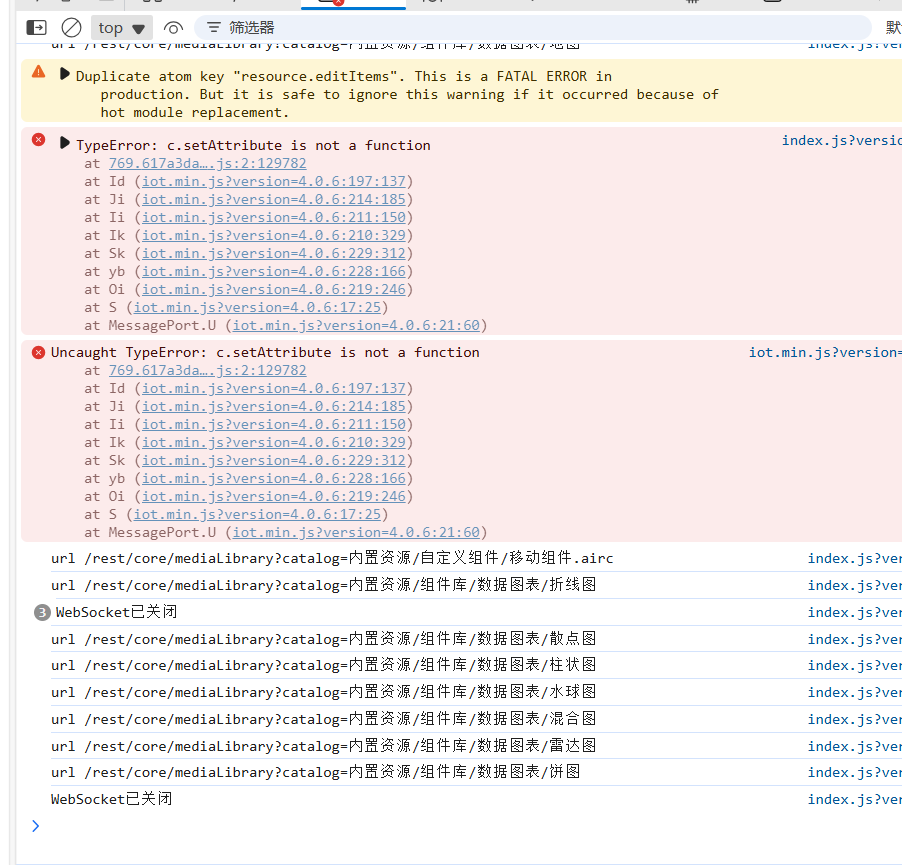Open iot.min.js 211:150 link in Uncaught stack
Viewport: 902px width, 865px height.
274,424
